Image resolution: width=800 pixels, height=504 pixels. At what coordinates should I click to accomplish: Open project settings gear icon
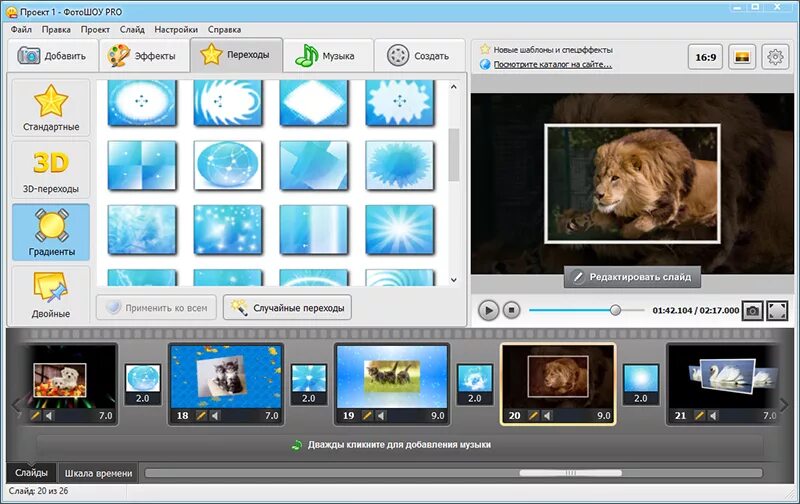tap(775, 57)
